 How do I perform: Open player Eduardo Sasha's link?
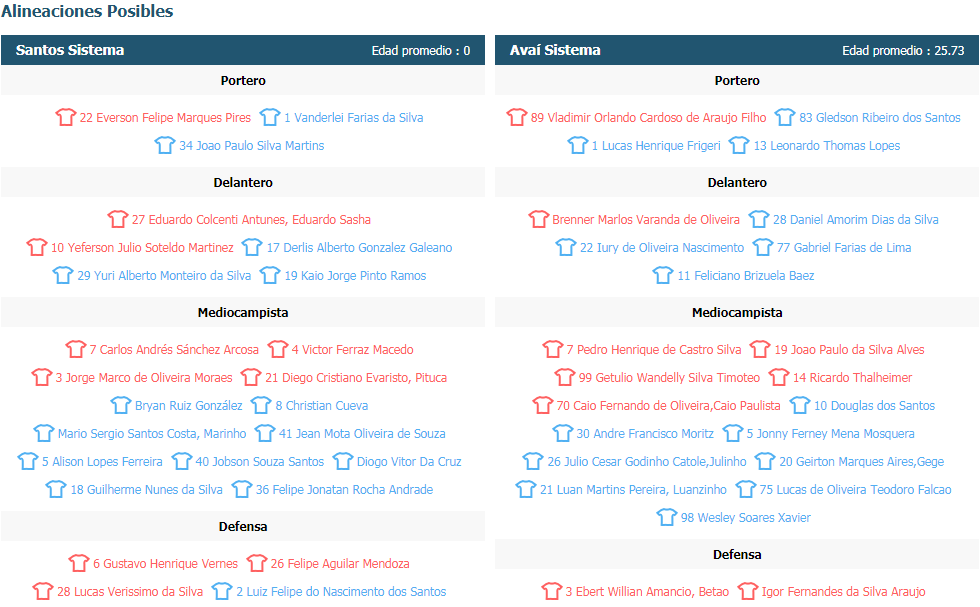point(251,219)
